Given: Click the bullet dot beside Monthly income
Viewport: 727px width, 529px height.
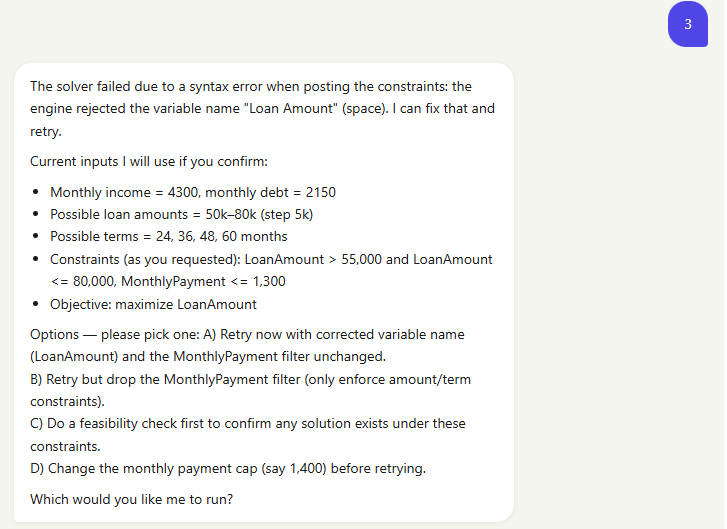Looking at the screenshot, I should click(36, 192).
